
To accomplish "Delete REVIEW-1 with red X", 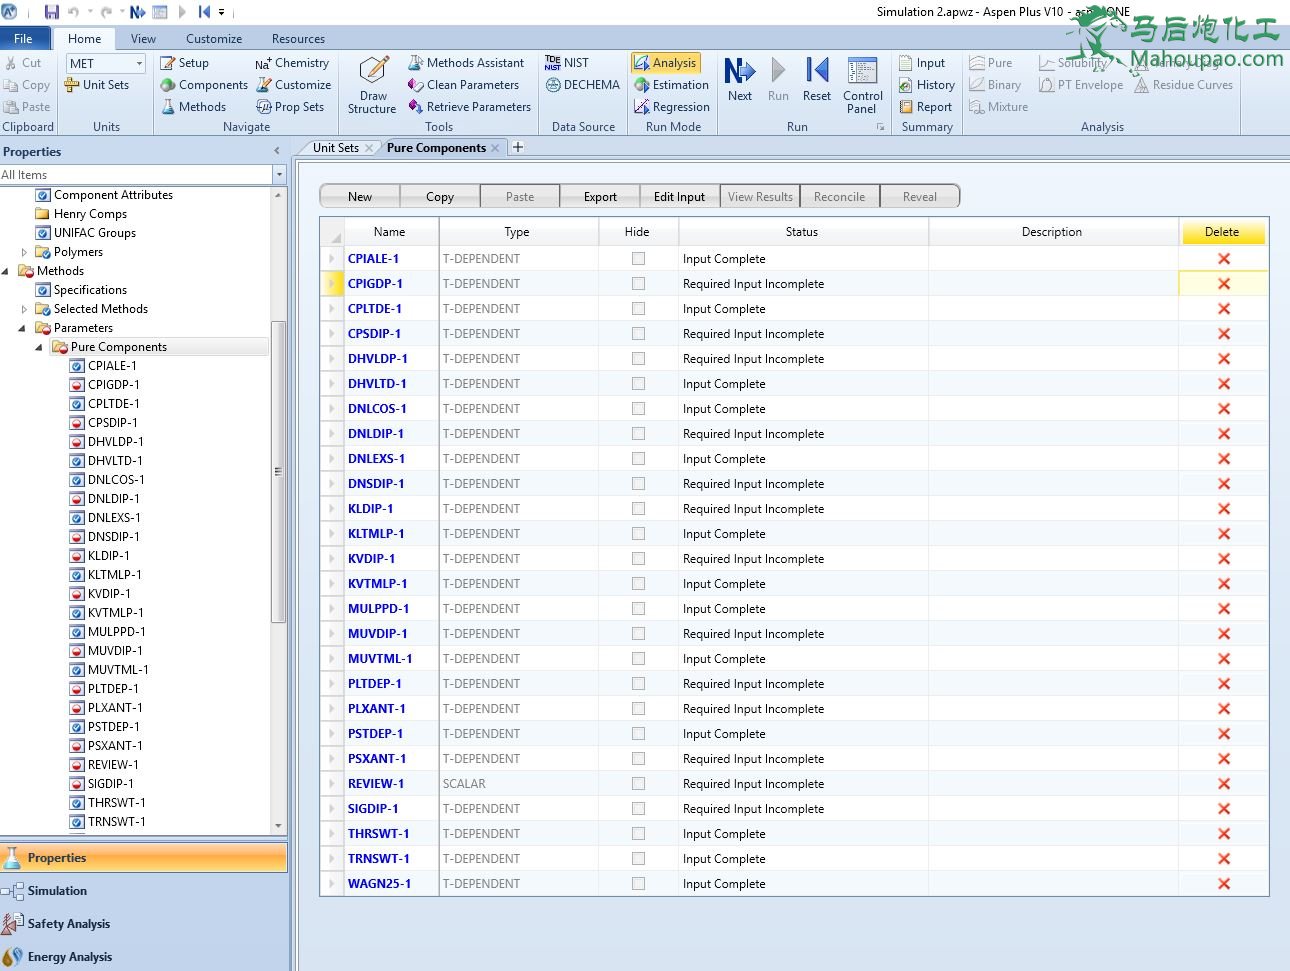I will tap(1223, 784).
